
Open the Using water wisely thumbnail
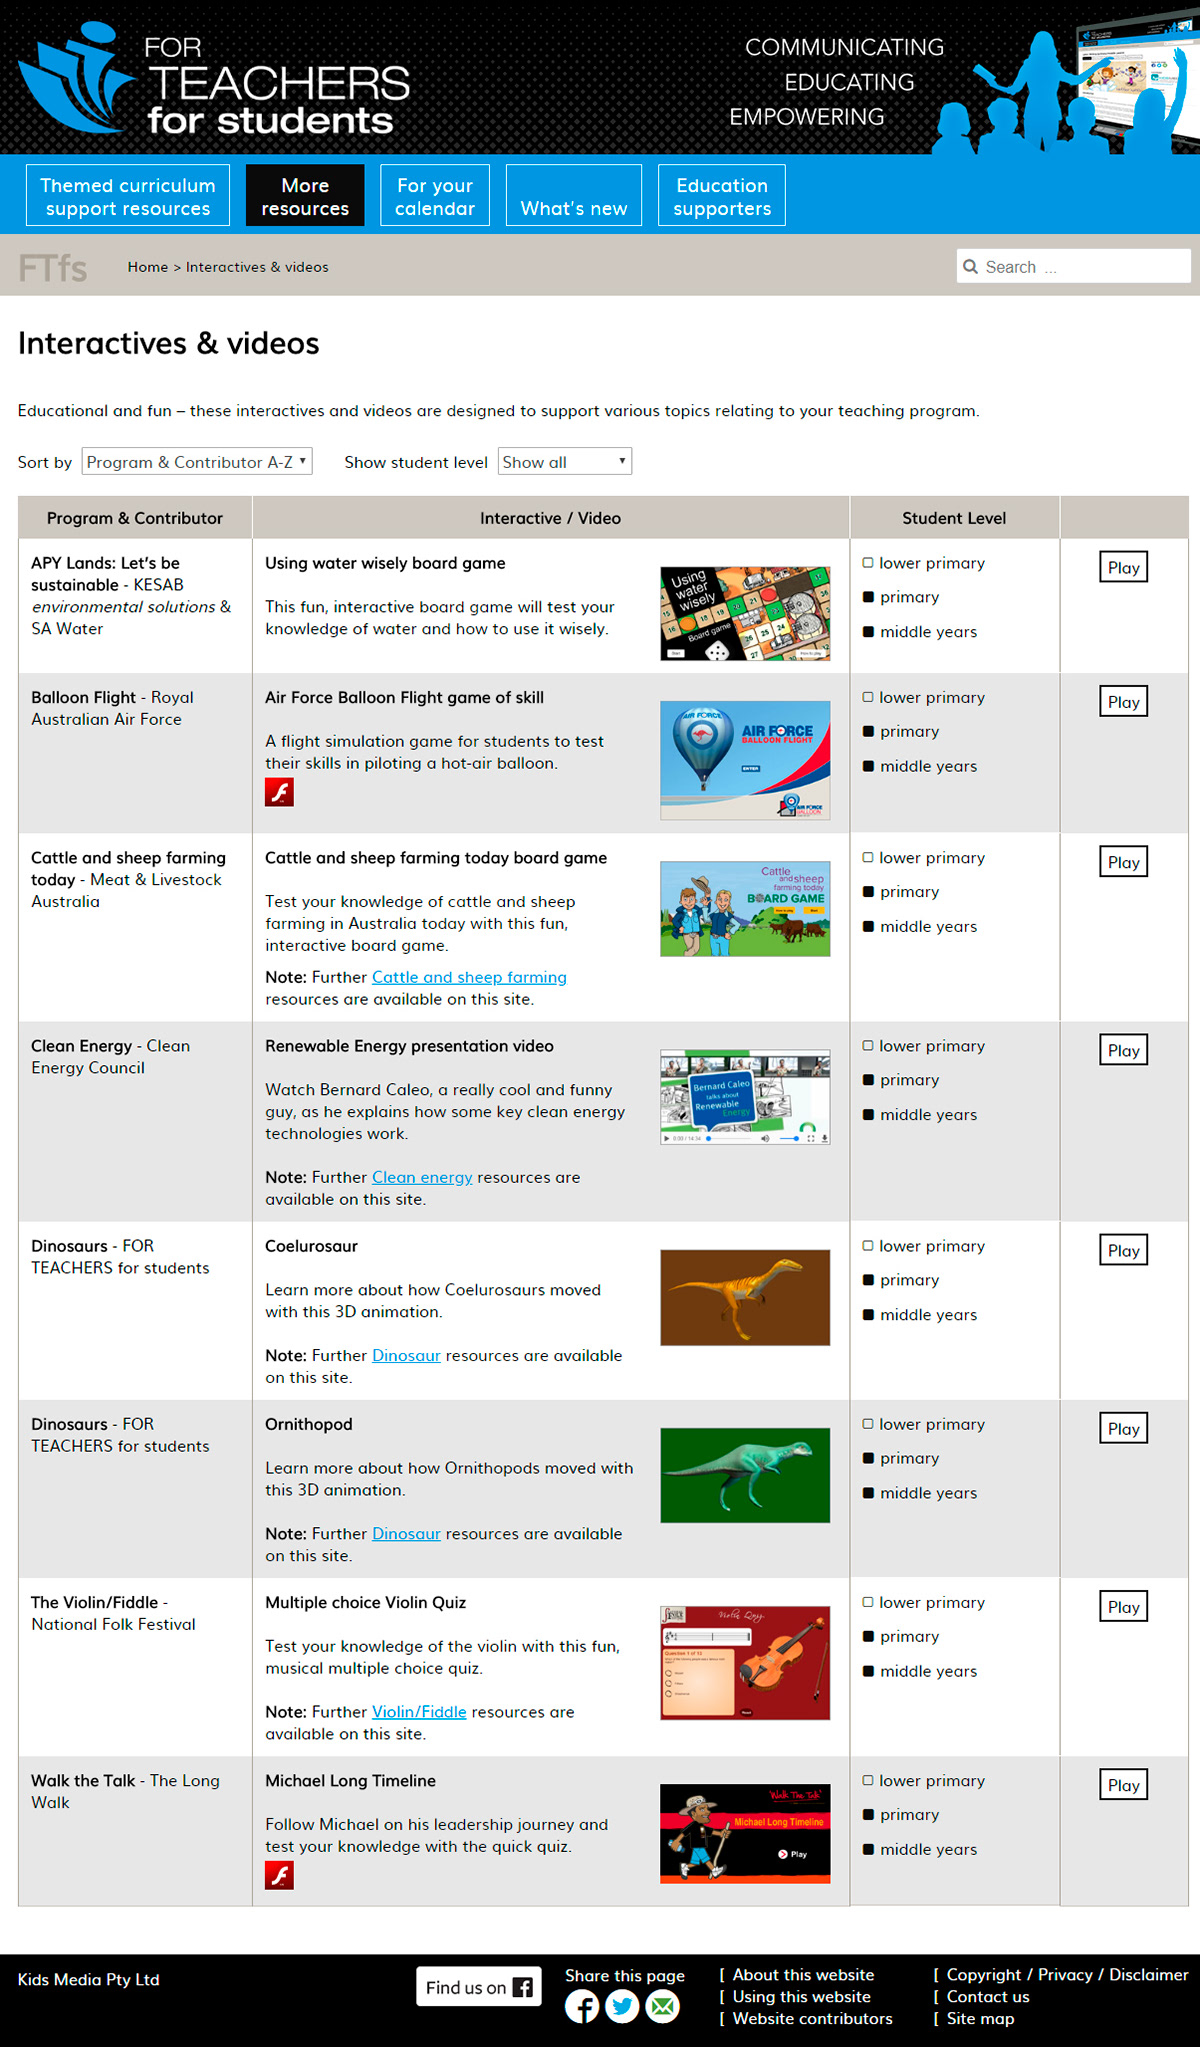(x=745, y=614)
